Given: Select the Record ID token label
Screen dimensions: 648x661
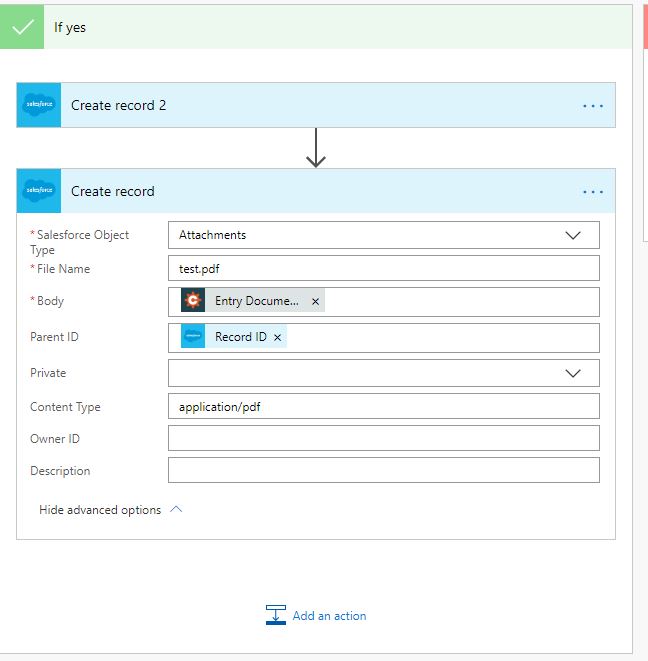Looking at the screenshot, I should point(241,337).
